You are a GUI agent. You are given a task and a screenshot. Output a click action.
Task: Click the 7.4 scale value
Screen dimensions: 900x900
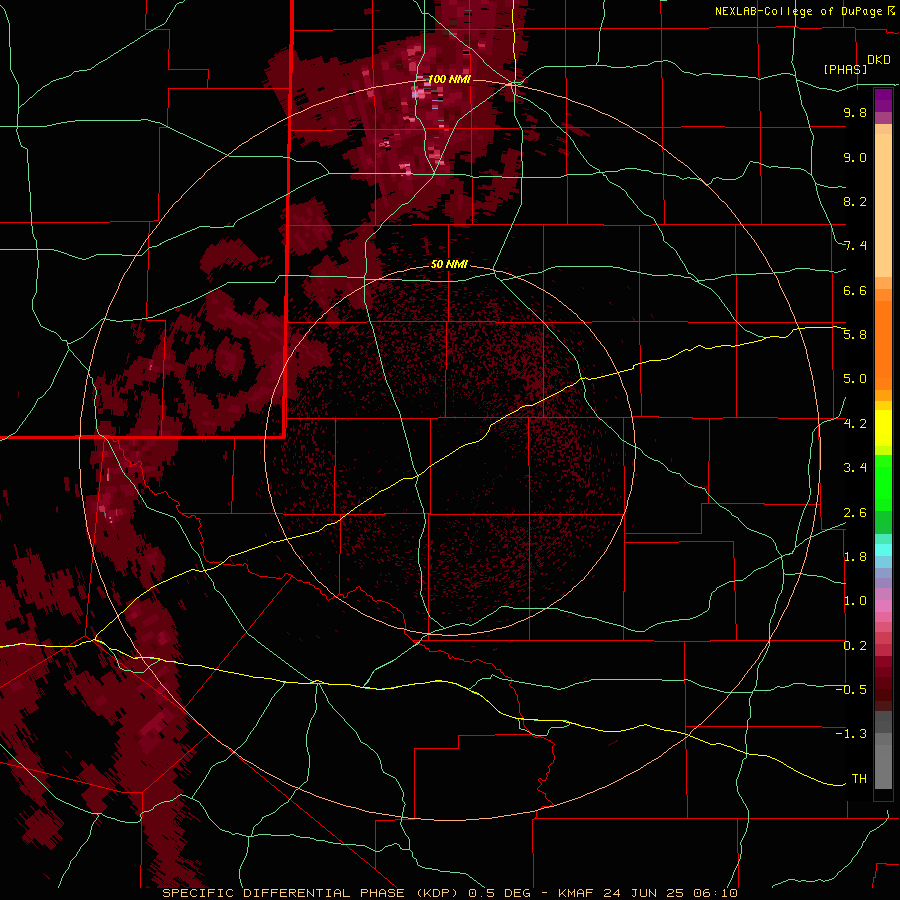(855, 246)
